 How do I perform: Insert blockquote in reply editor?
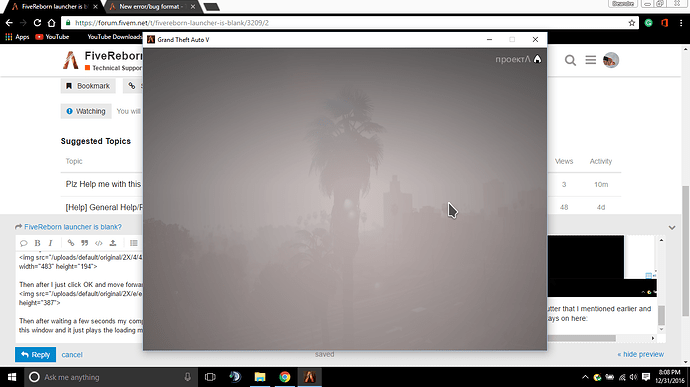tap(84, 243)
